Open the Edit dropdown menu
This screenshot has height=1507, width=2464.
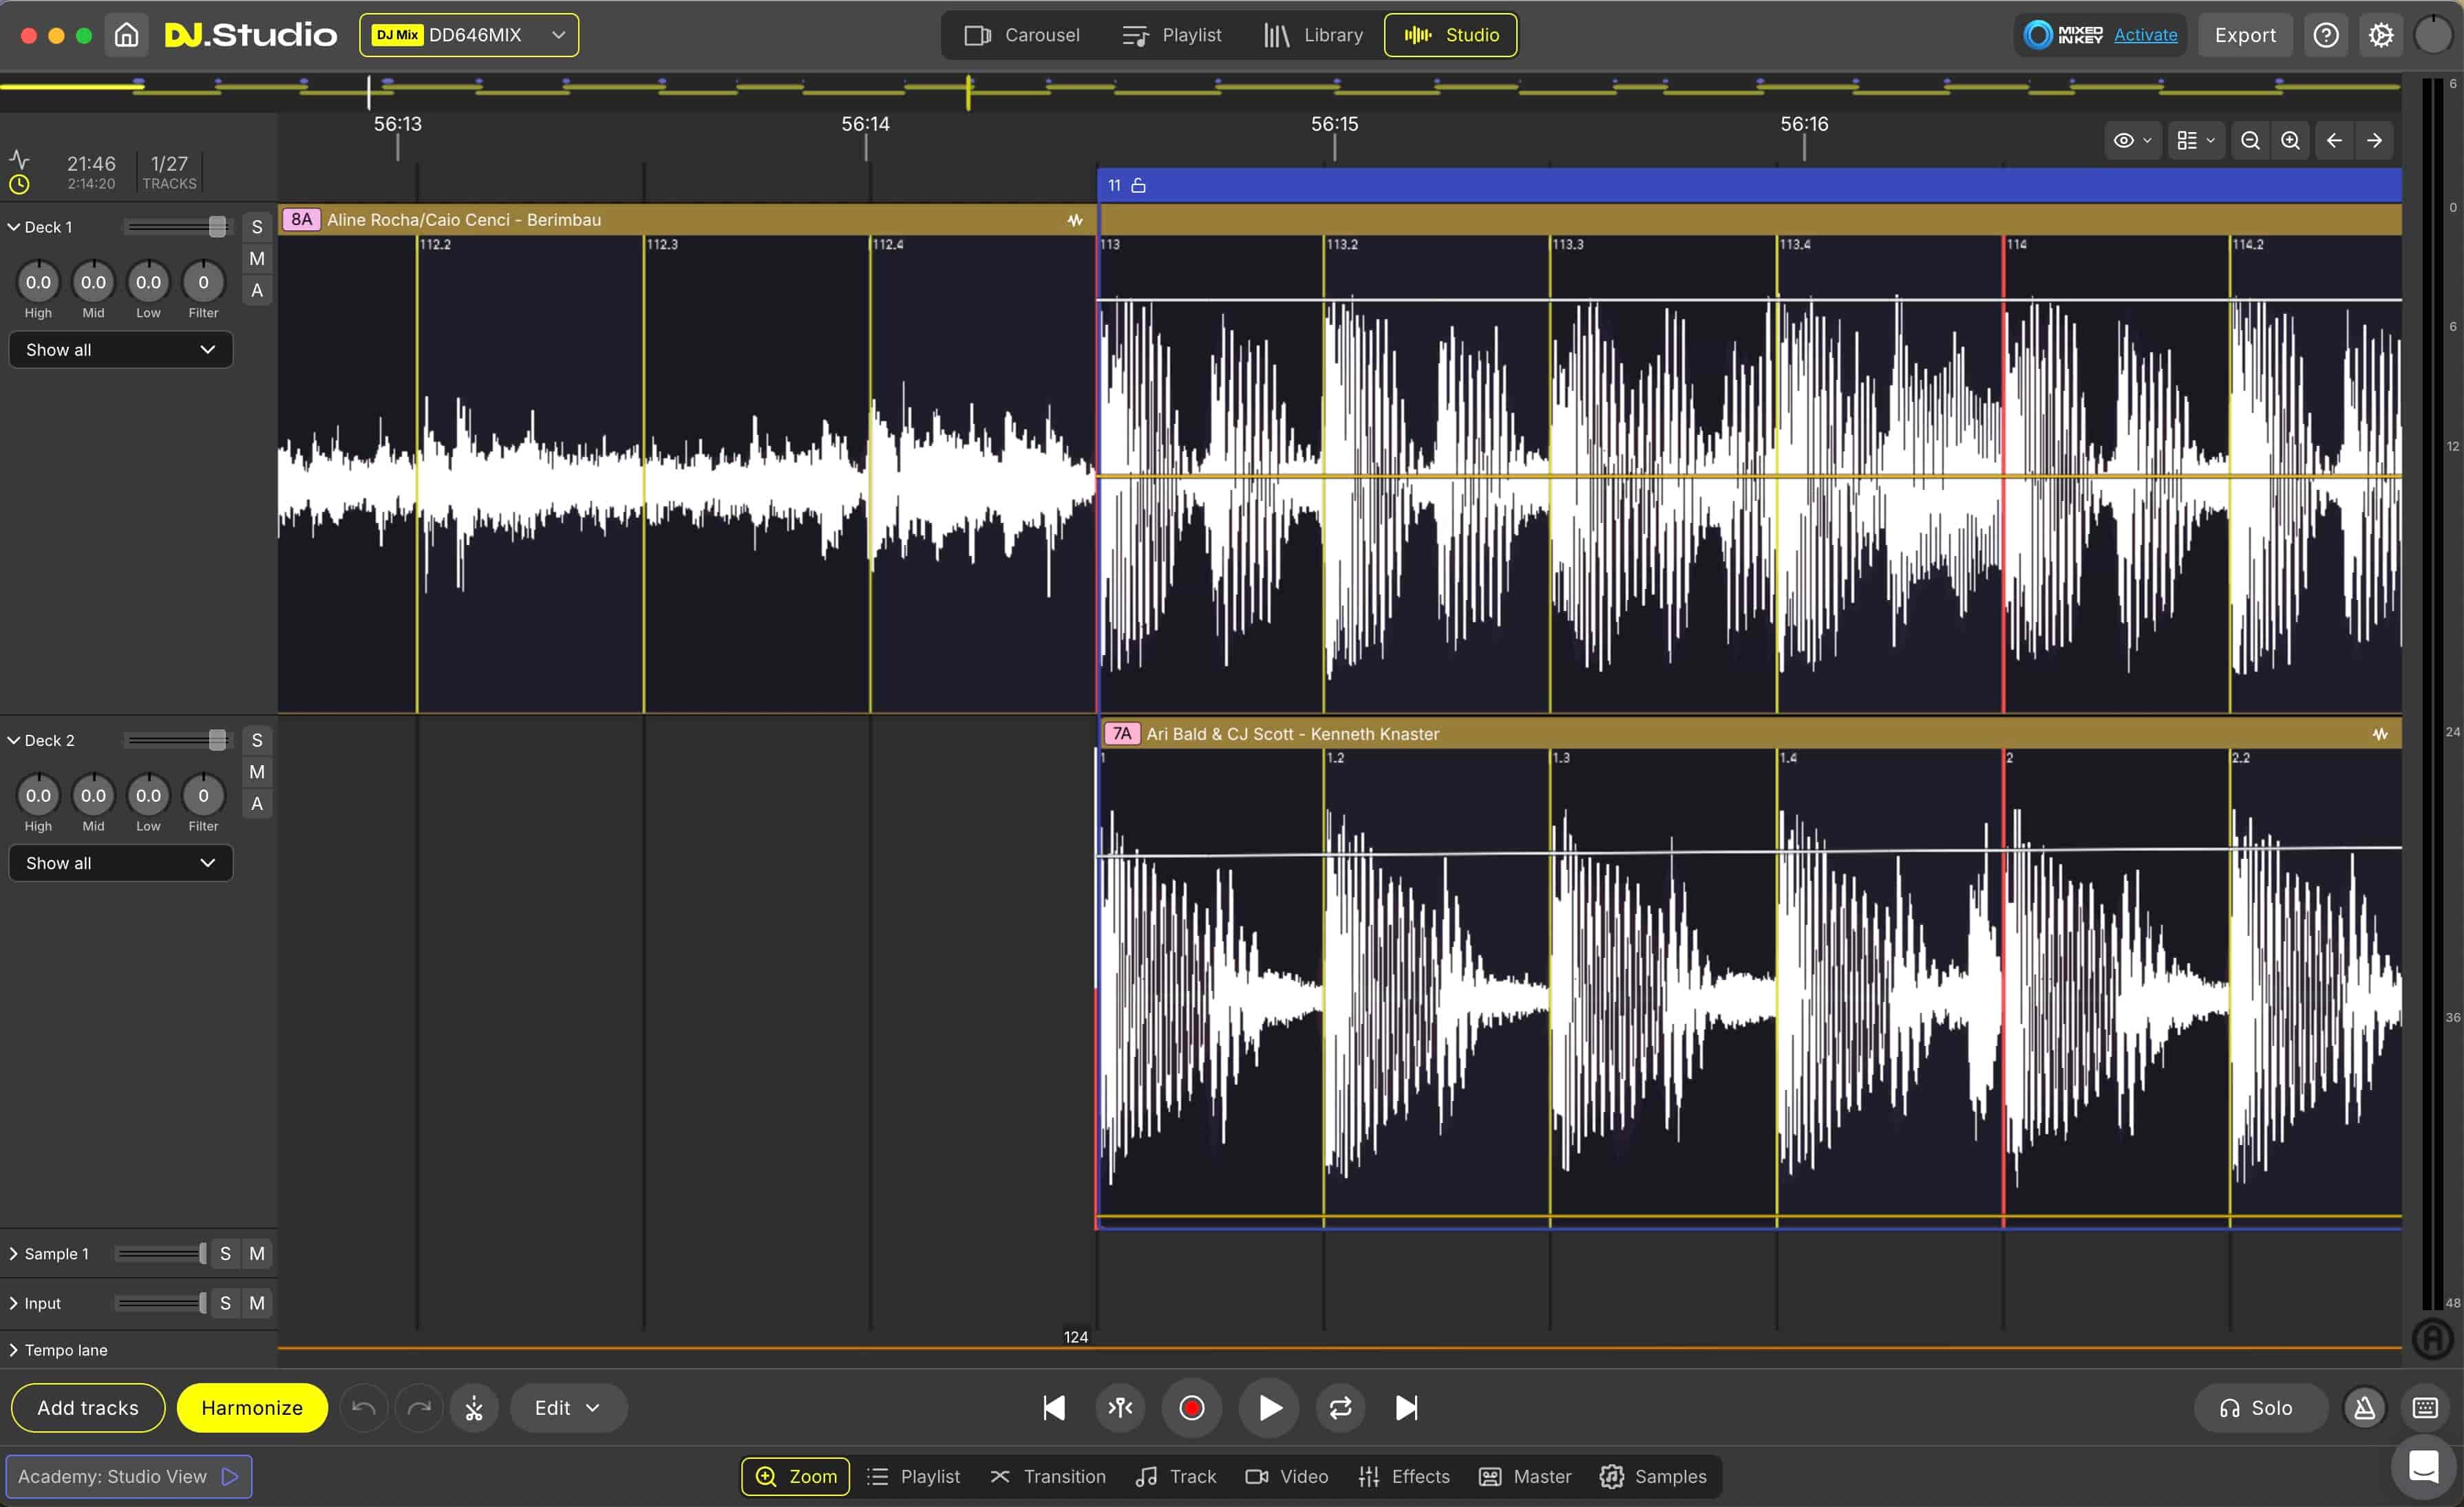[568, 1408]
